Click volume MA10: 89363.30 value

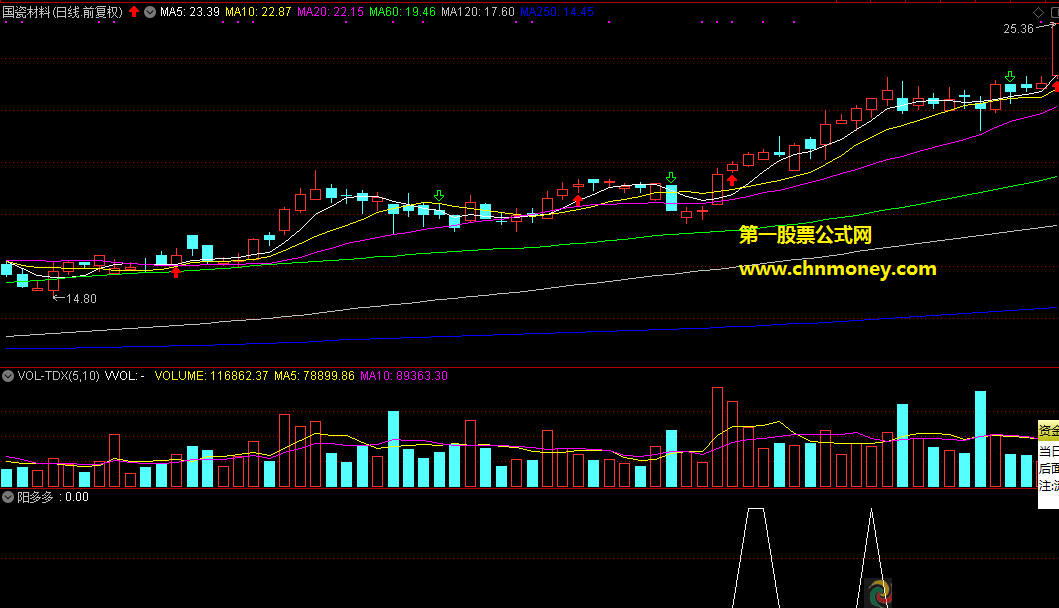[404, 376]
